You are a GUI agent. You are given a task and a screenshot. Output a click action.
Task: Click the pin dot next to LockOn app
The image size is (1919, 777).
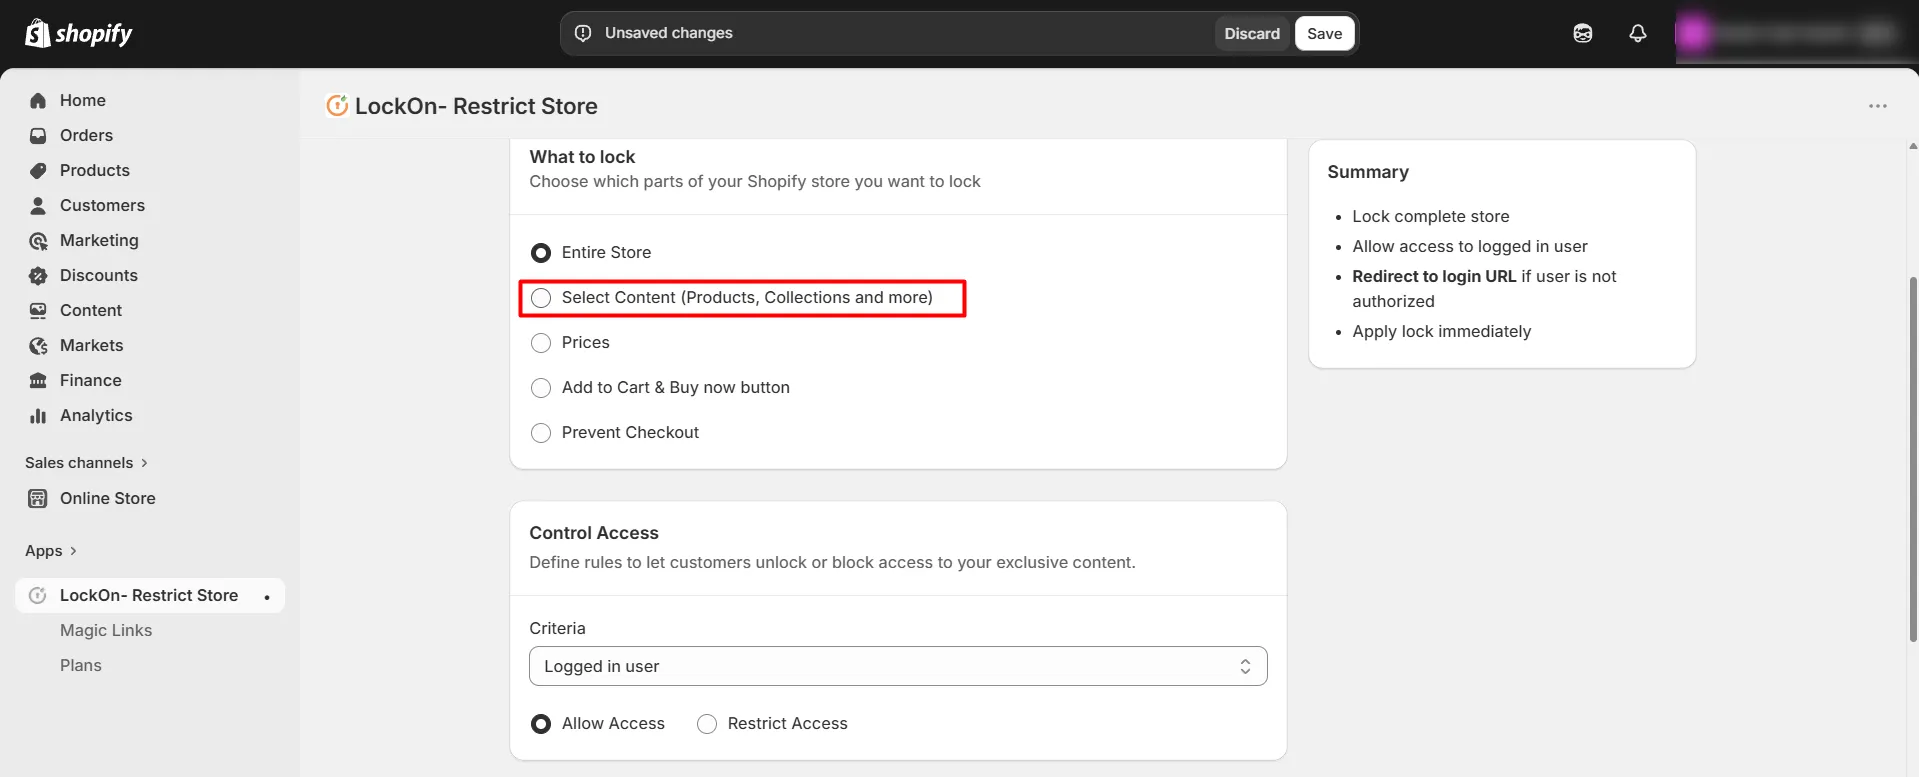[267, 597]
